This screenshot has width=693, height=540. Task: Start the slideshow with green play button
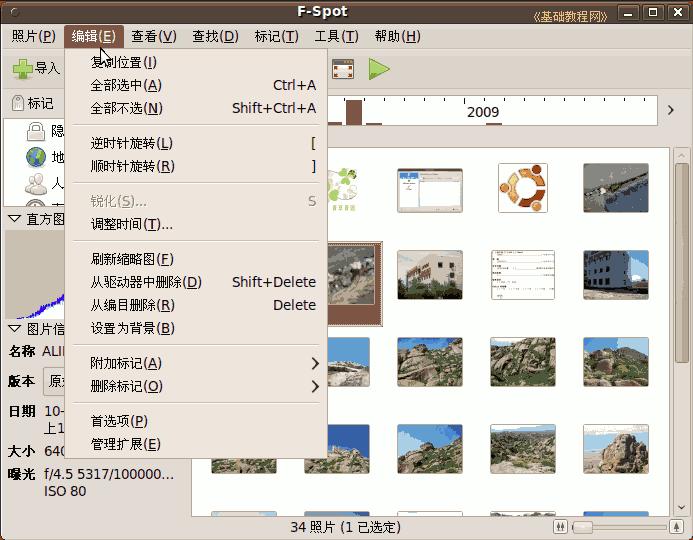point(379,69)
